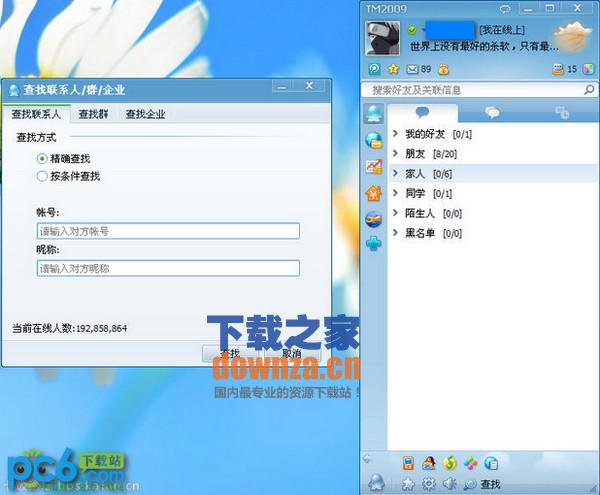Click the weather cloud image in the TM2009 header
This screenshot has height=495, width=600.
click(572, 37)
